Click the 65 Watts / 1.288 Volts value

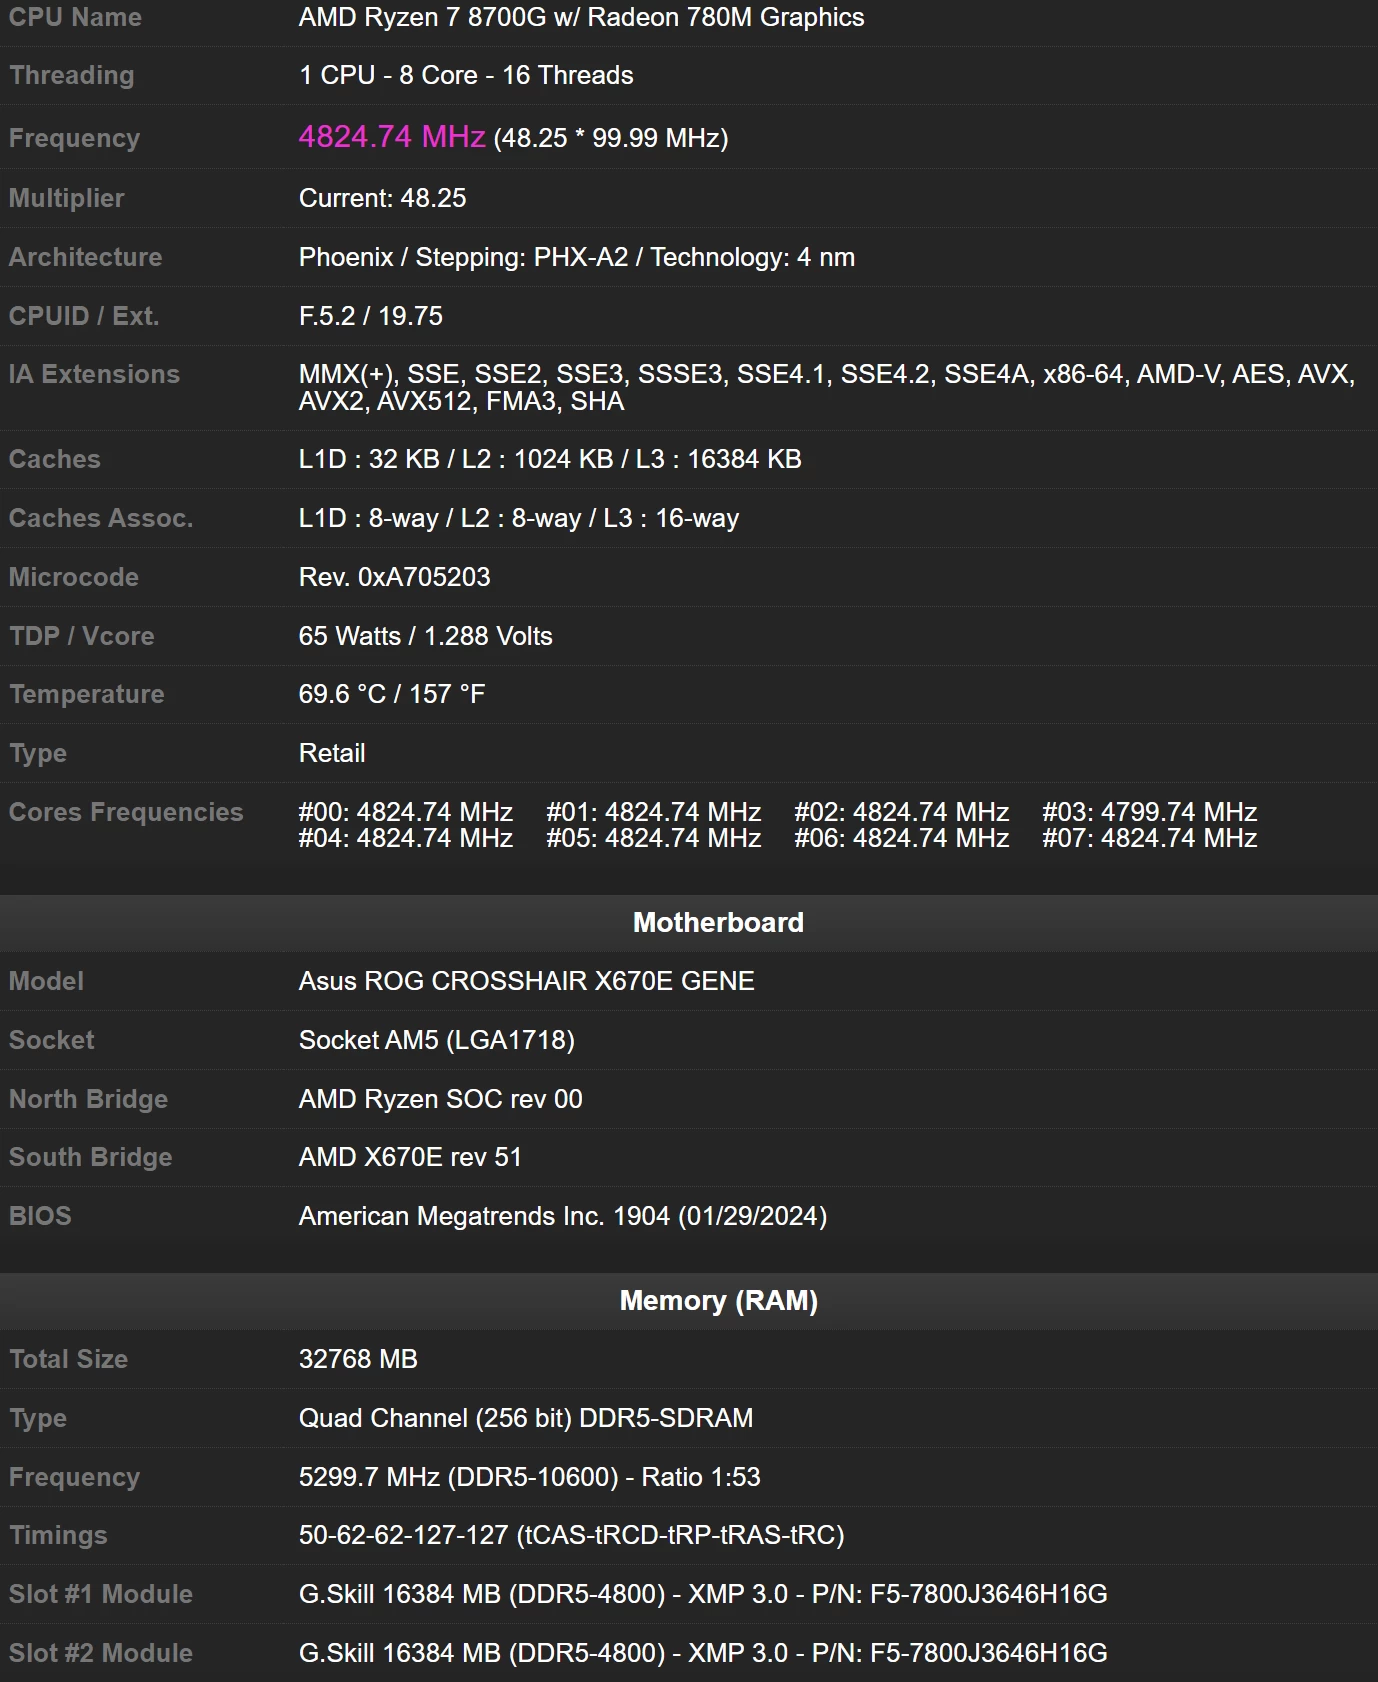tap(425, 636)
